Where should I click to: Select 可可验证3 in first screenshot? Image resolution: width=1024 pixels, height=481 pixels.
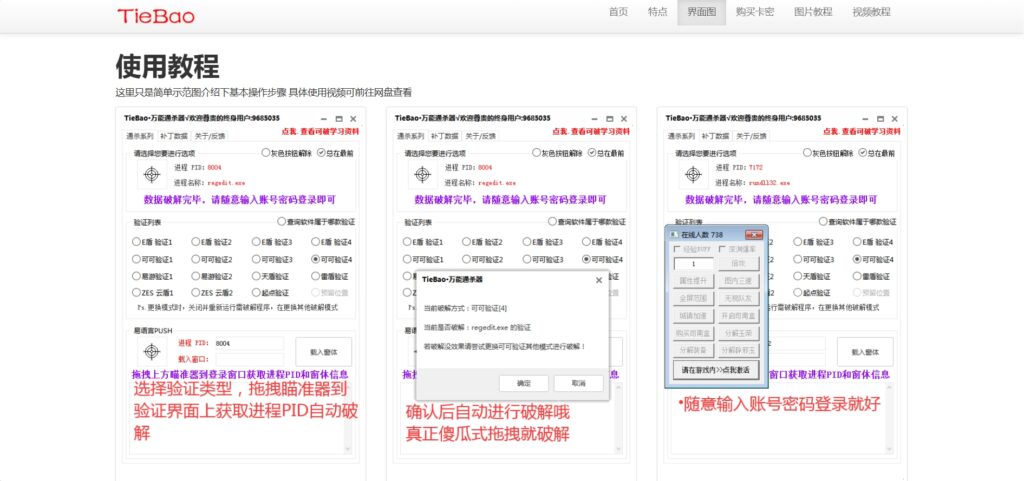click(272, 259)
